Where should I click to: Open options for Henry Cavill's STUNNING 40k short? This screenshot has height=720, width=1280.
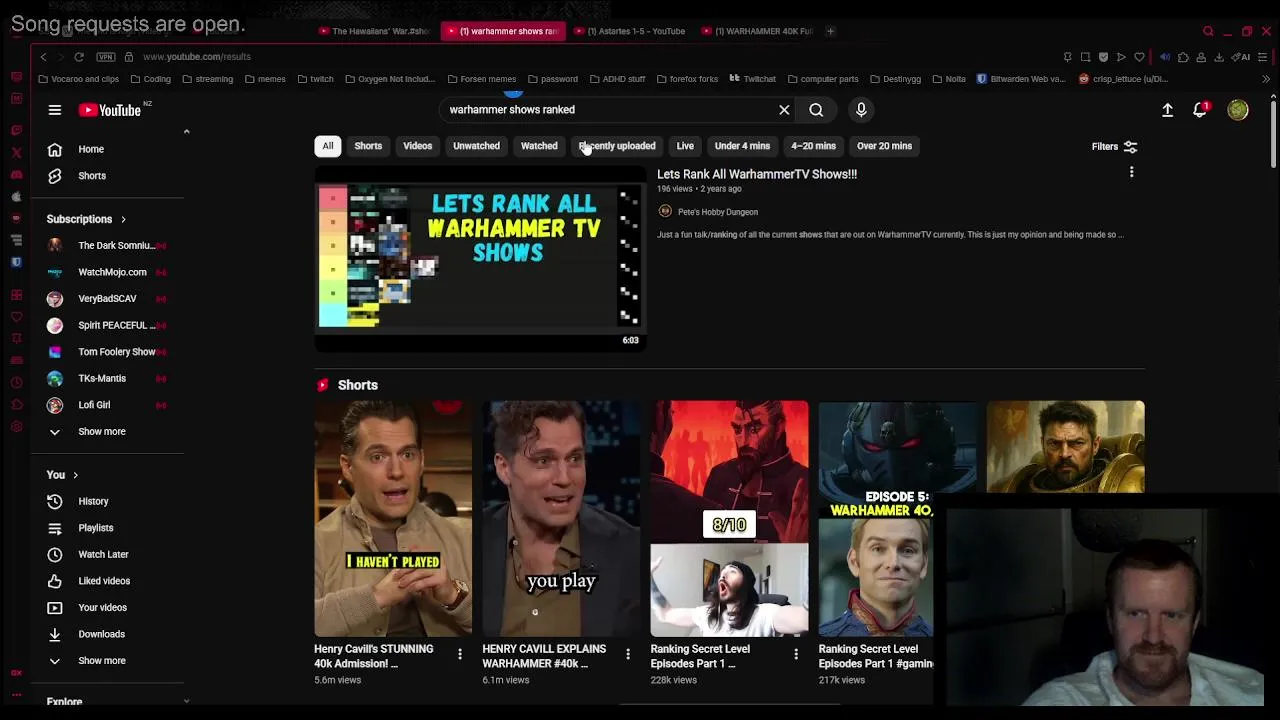(459, 654)
